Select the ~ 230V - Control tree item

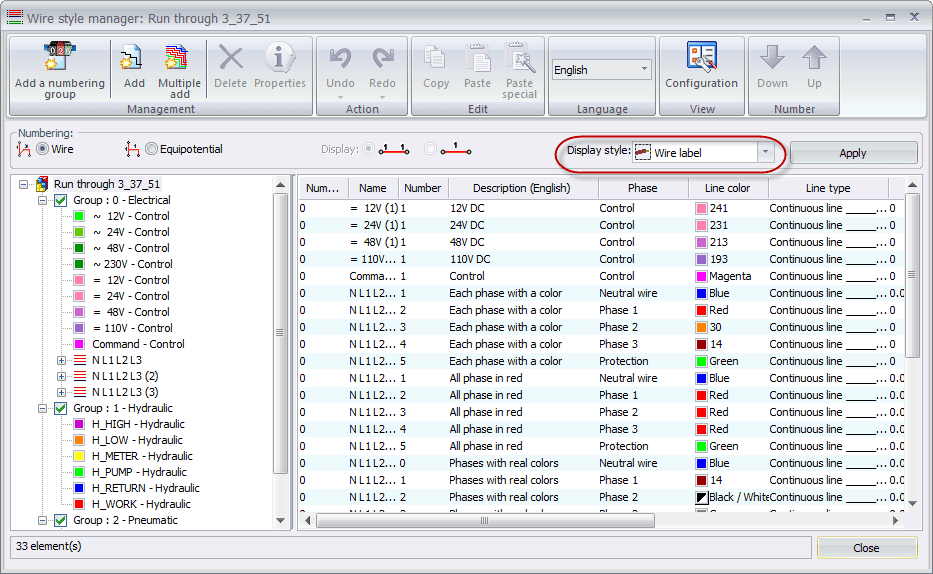coord(132,264)
